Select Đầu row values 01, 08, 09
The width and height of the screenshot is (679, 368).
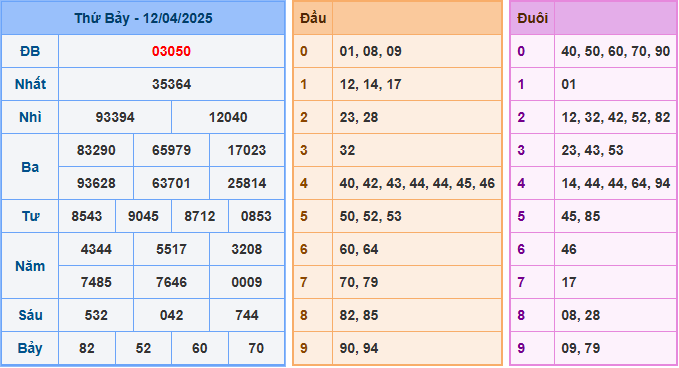pyautogui.click(x=371, y=51)
